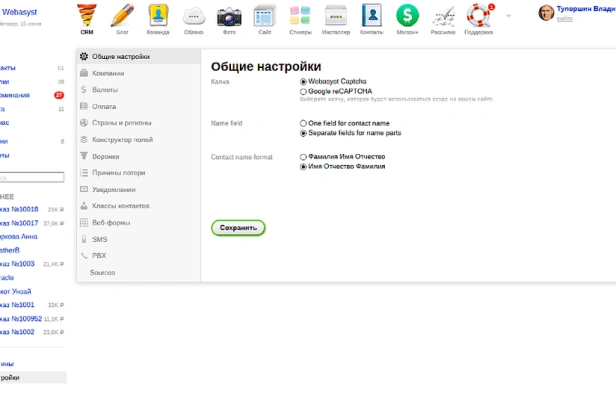Image resolution: width=616 pixels, height=405 pixels.
Task: Open Страны и регионы settings
Action: [119, 123]
